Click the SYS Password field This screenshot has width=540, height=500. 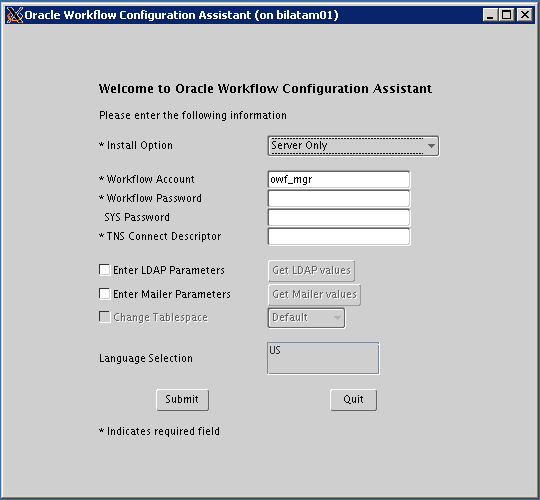coord(339,218)
